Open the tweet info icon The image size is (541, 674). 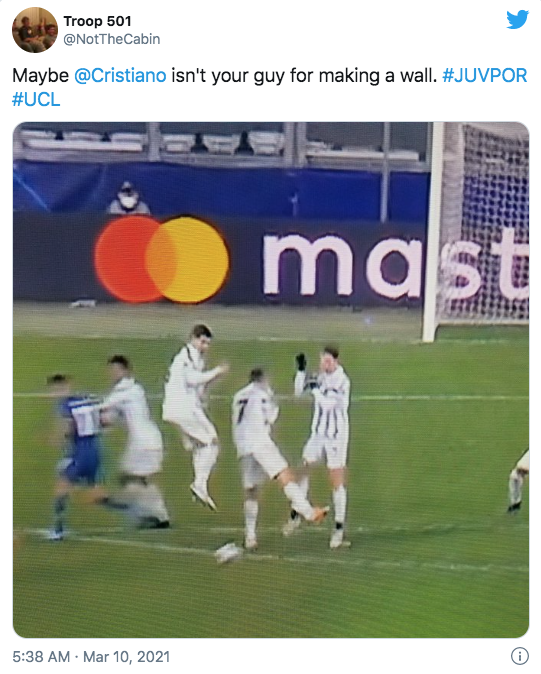520,656
